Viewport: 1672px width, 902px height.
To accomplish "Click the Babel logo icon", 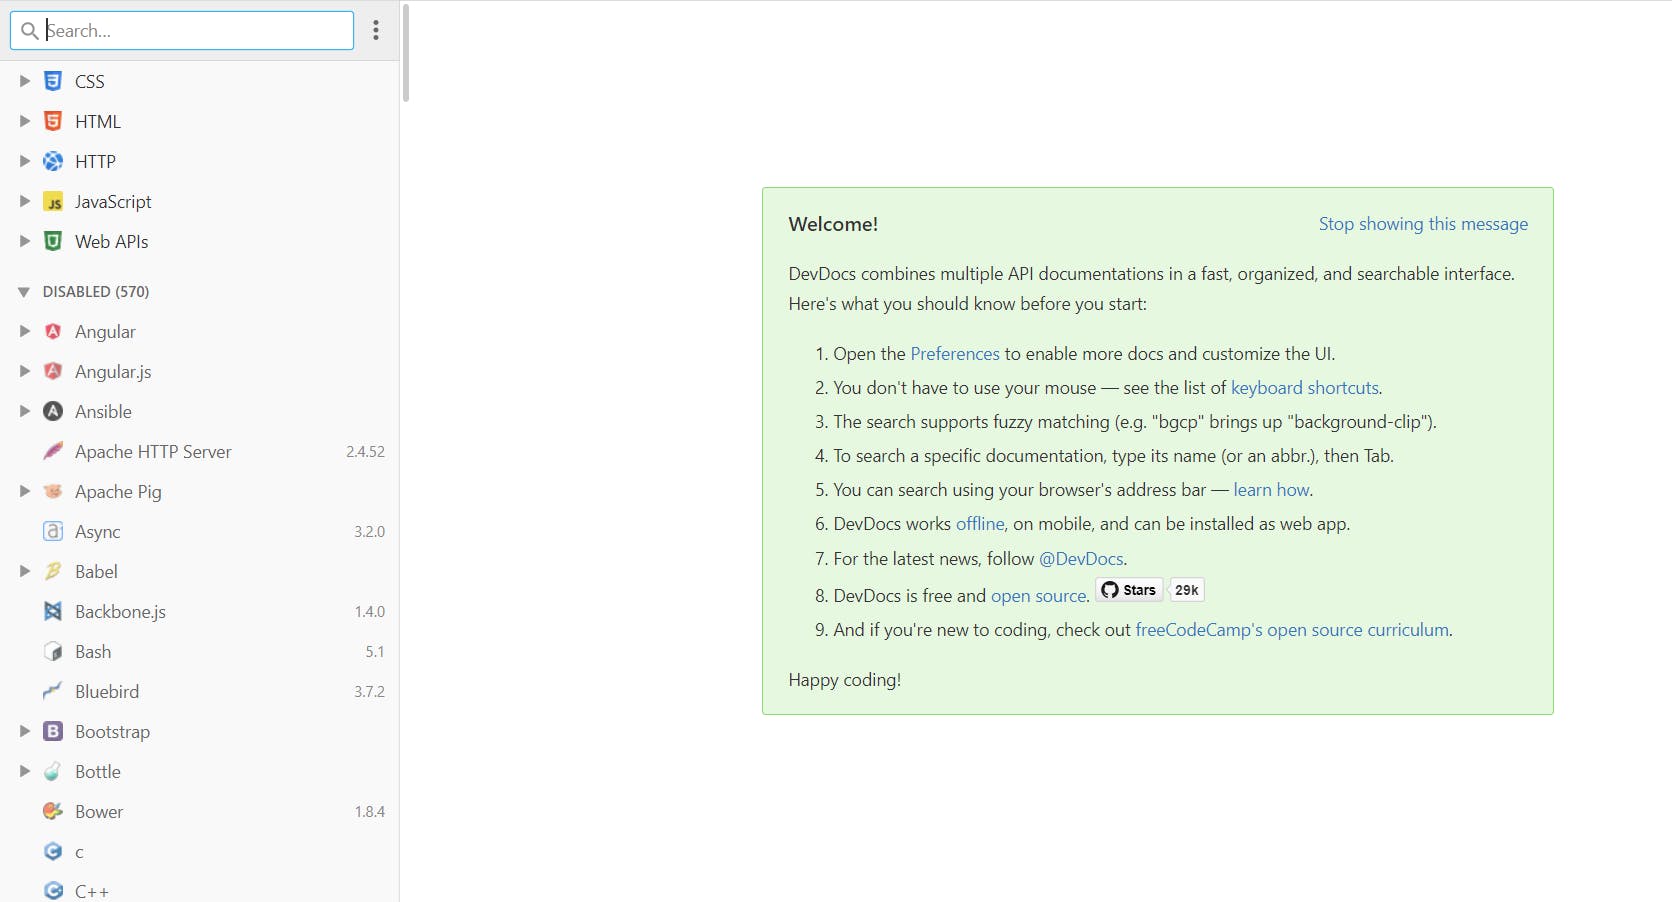I will (x=53, y=571).
